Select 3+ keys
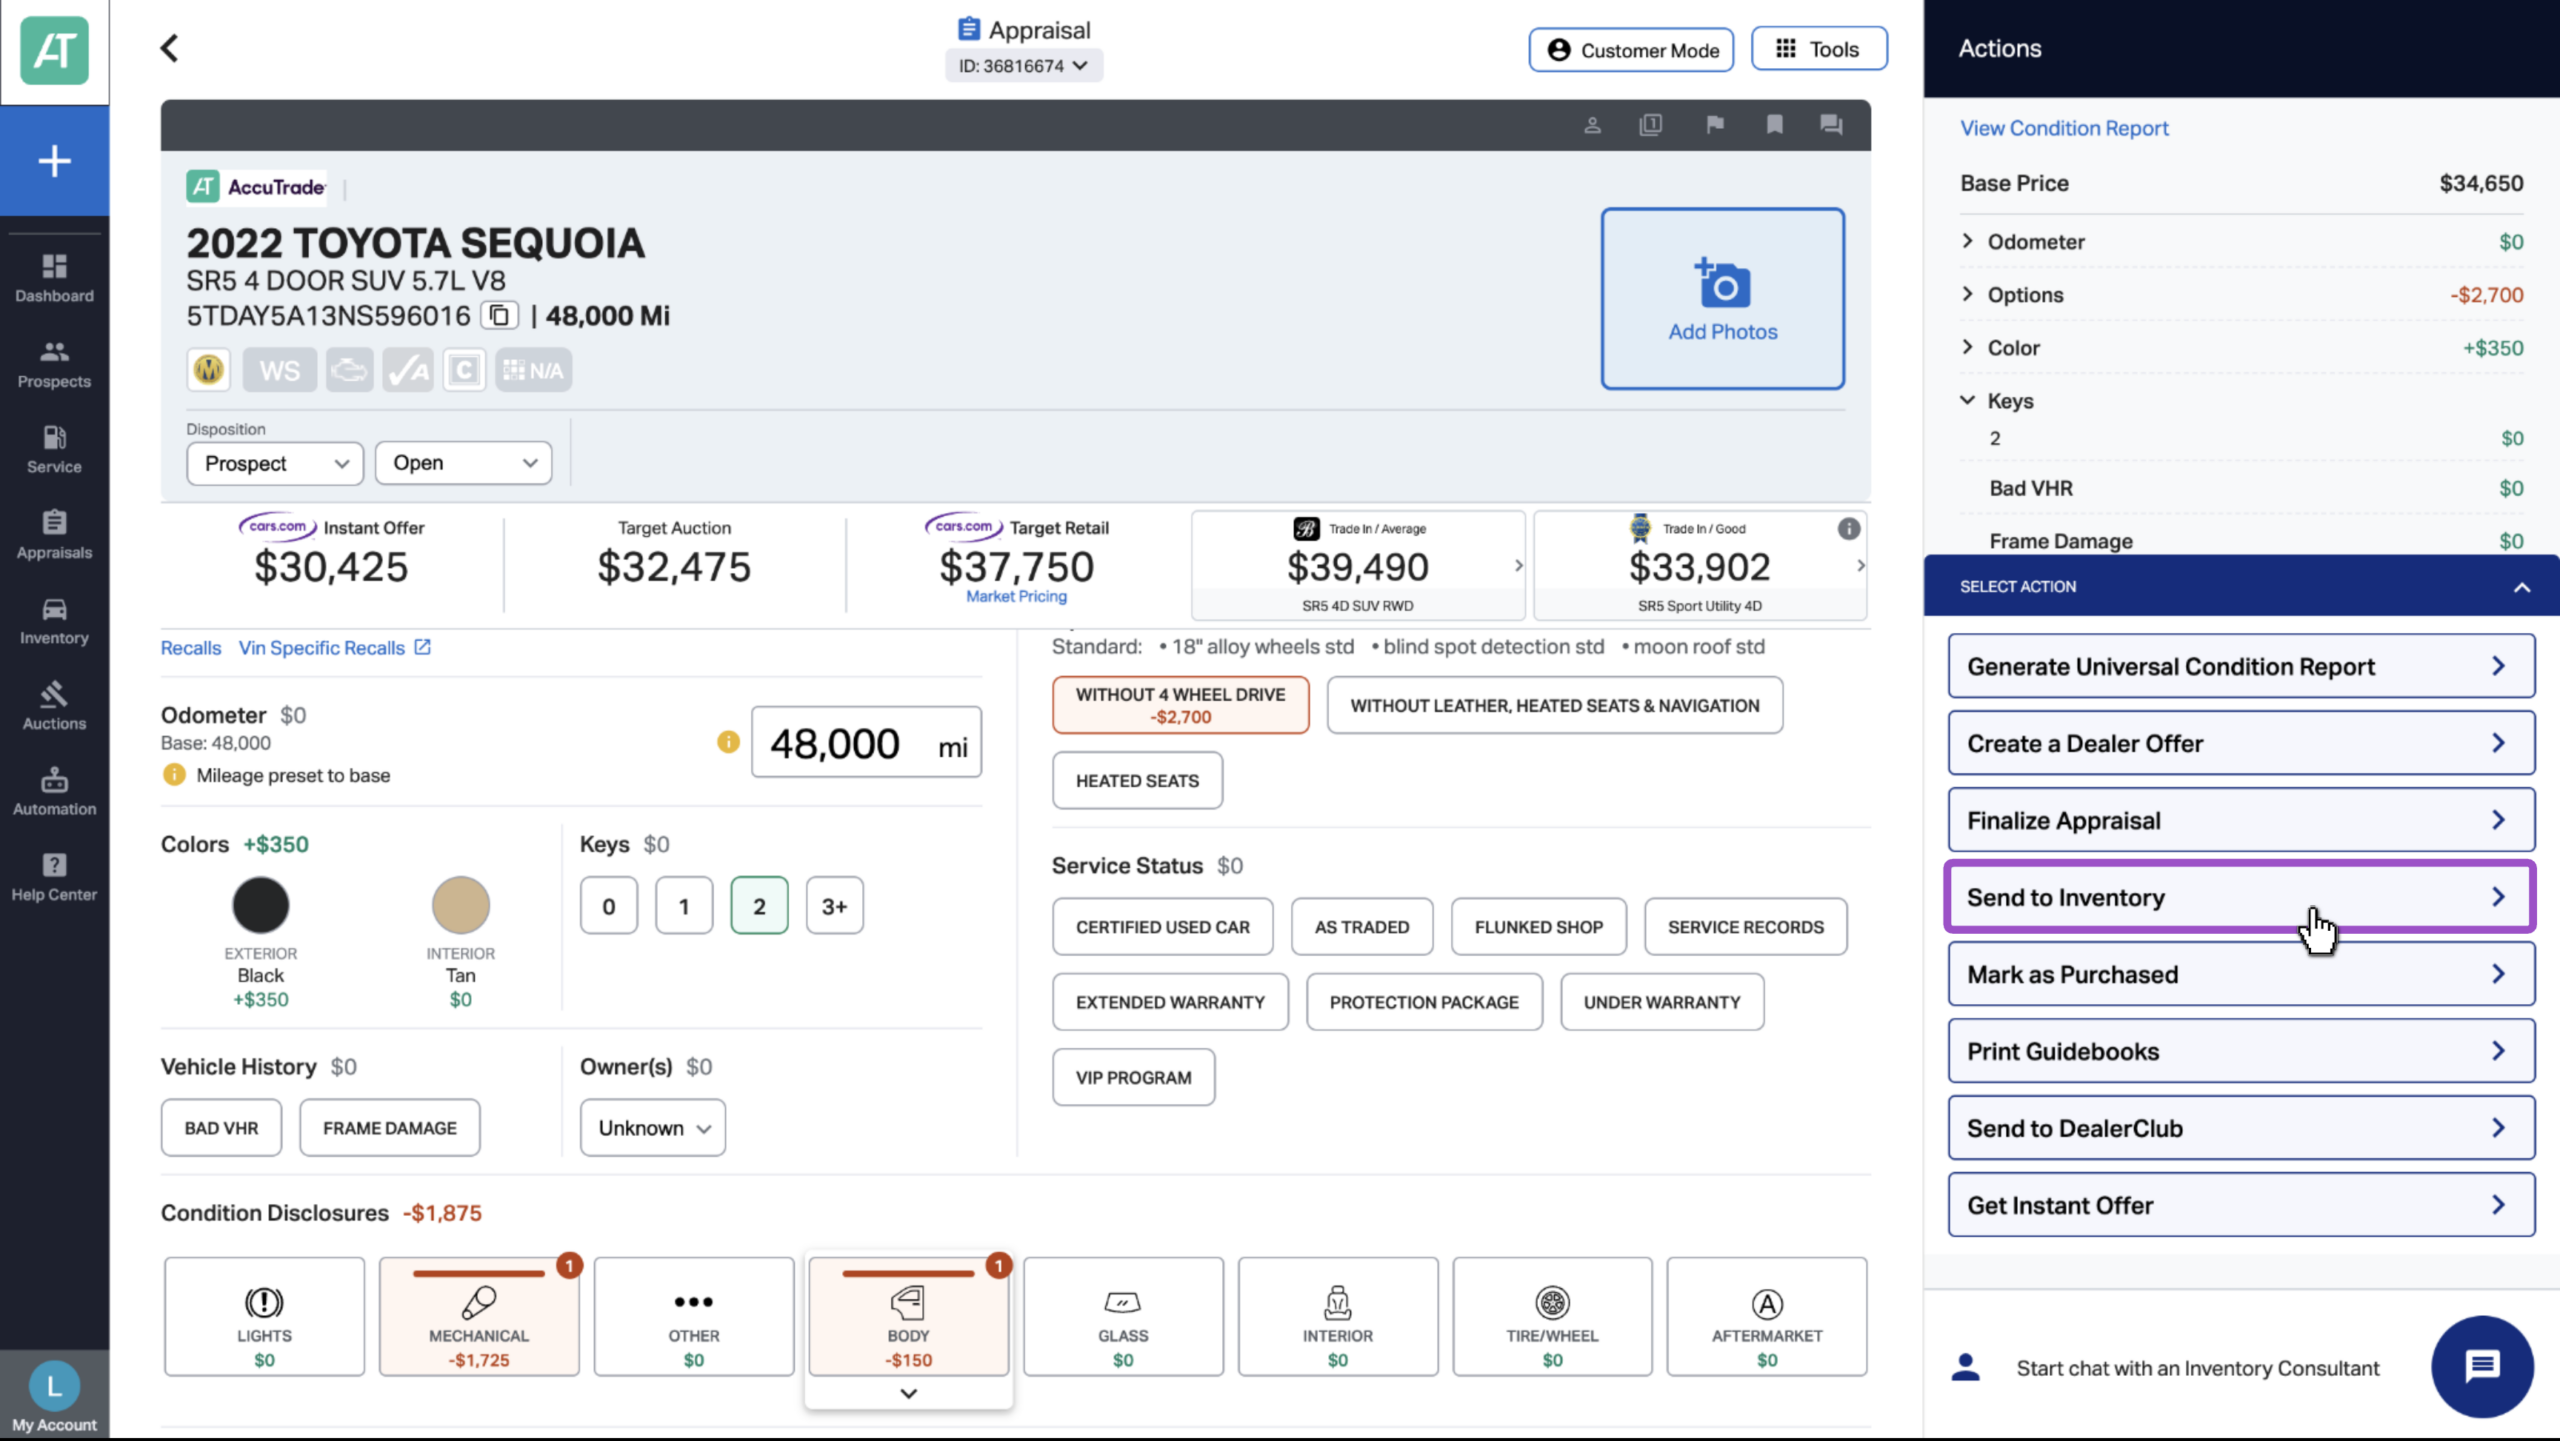 835,906
